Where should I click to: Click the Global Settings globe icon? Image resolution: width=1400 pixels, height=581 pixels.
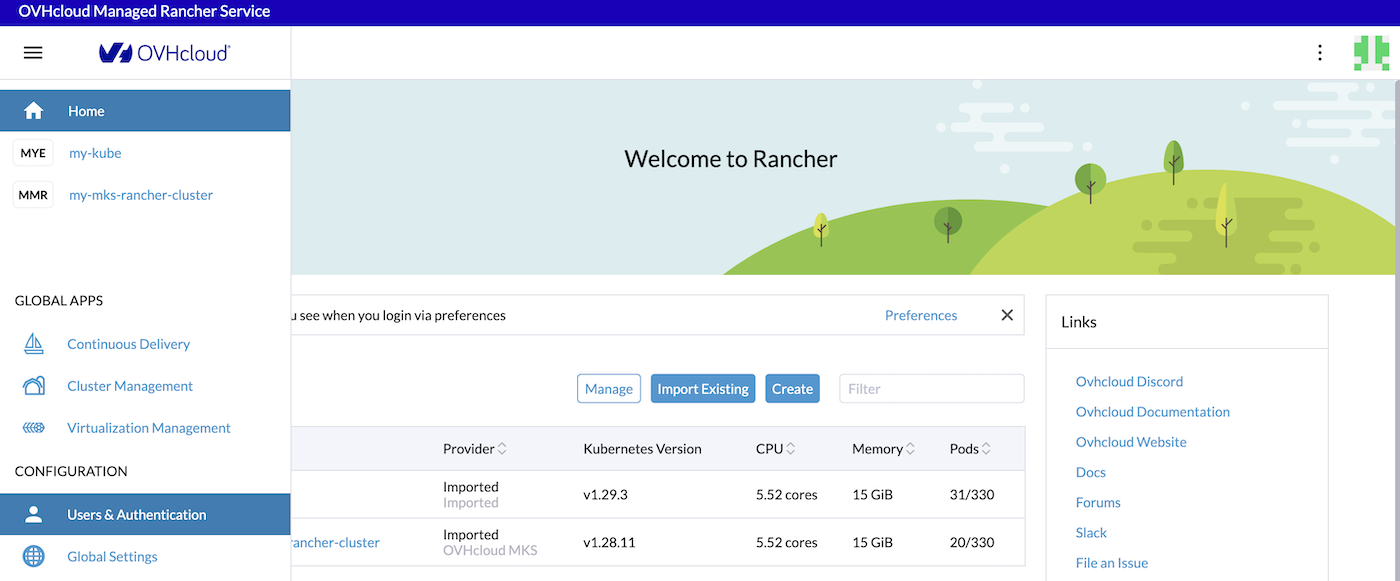pyautogui.click(x=34, y=556)
